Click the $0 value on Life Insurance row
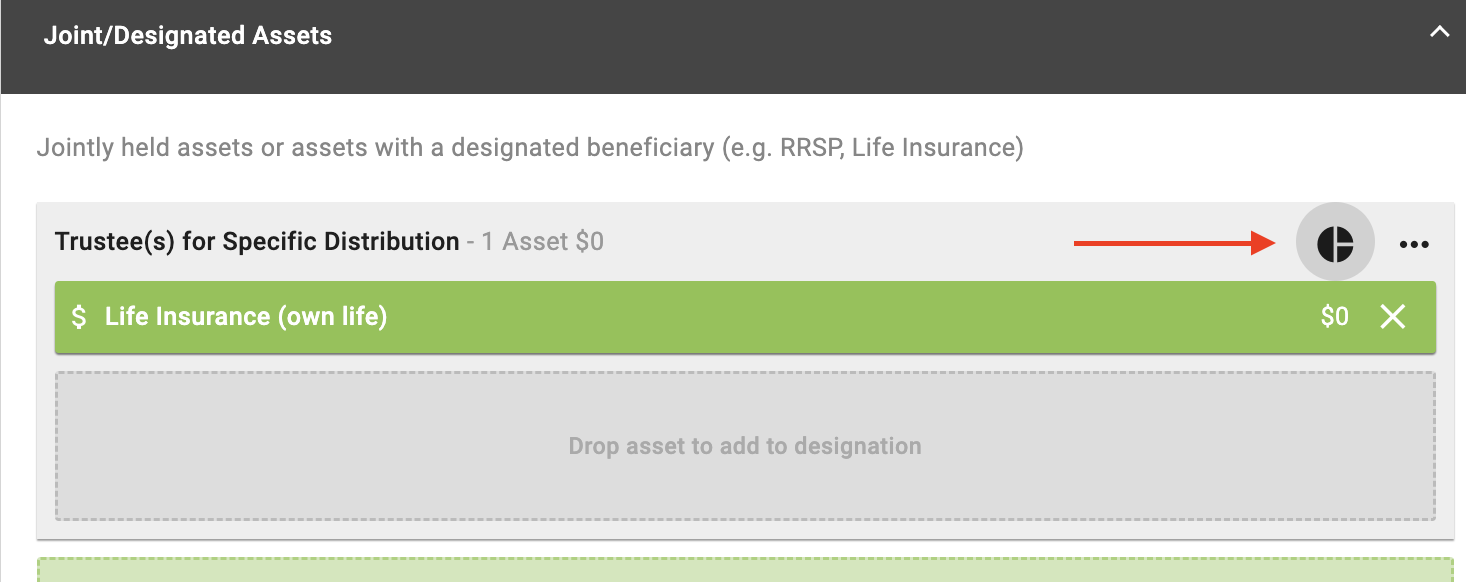The height and width of the screenshot is (582, 1466). [1334, 317]
